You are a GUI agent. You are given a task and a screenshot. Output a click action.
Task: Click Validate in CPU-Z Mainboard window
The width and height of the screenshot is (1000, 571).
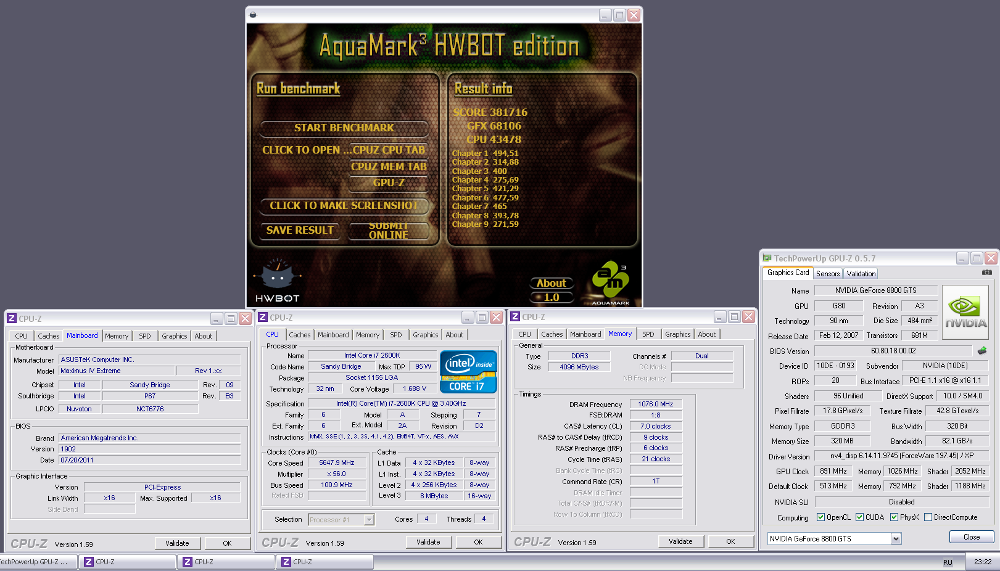pos(177,544)
